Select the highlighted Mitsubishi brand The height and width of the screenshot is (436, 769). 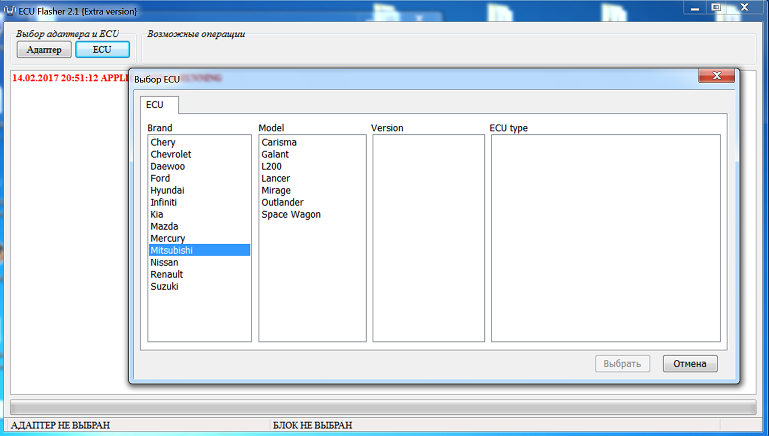point(199,250)
